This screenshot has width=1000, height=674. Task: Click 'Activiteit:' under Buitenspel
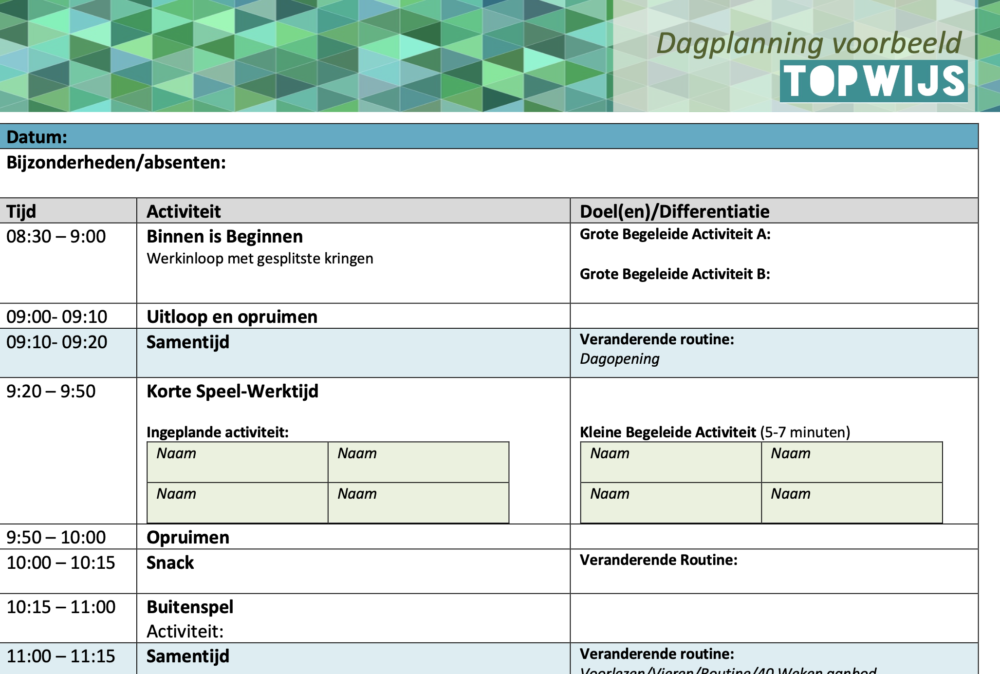coord(185,631)
